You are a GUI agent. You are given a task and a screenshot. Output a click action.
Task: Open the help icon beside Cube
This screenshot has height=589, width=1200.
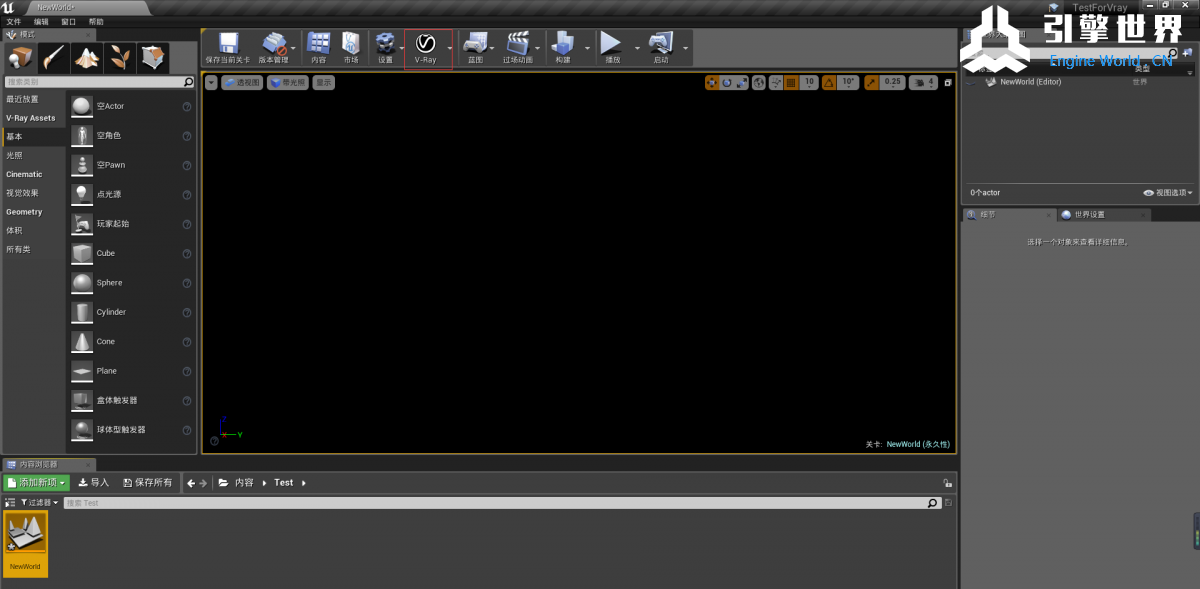[x=187, y=253]
